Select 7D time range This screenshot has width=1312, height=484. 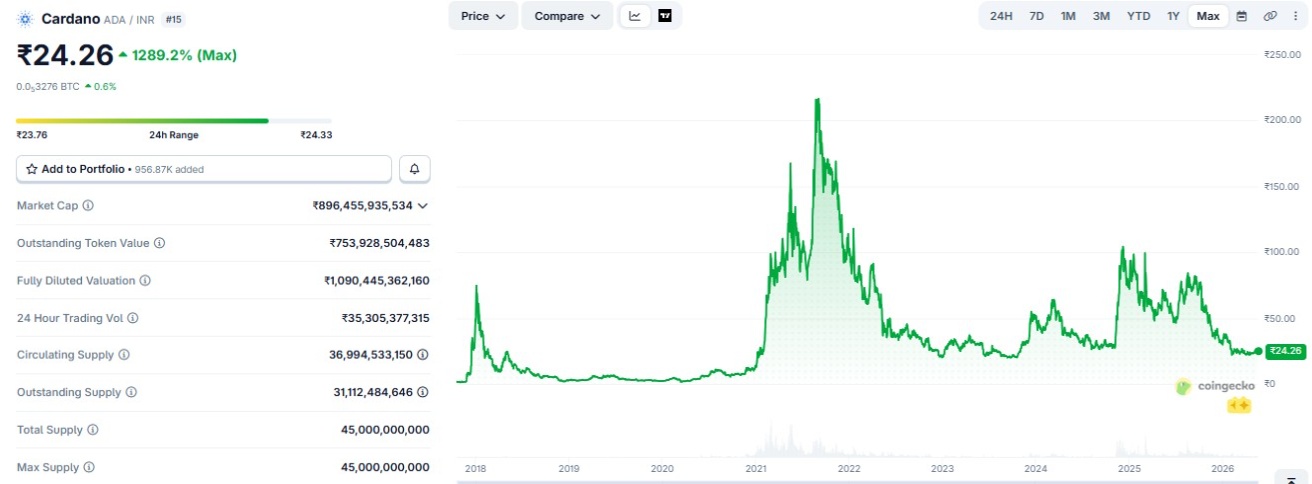click(x=1037, y=16)
